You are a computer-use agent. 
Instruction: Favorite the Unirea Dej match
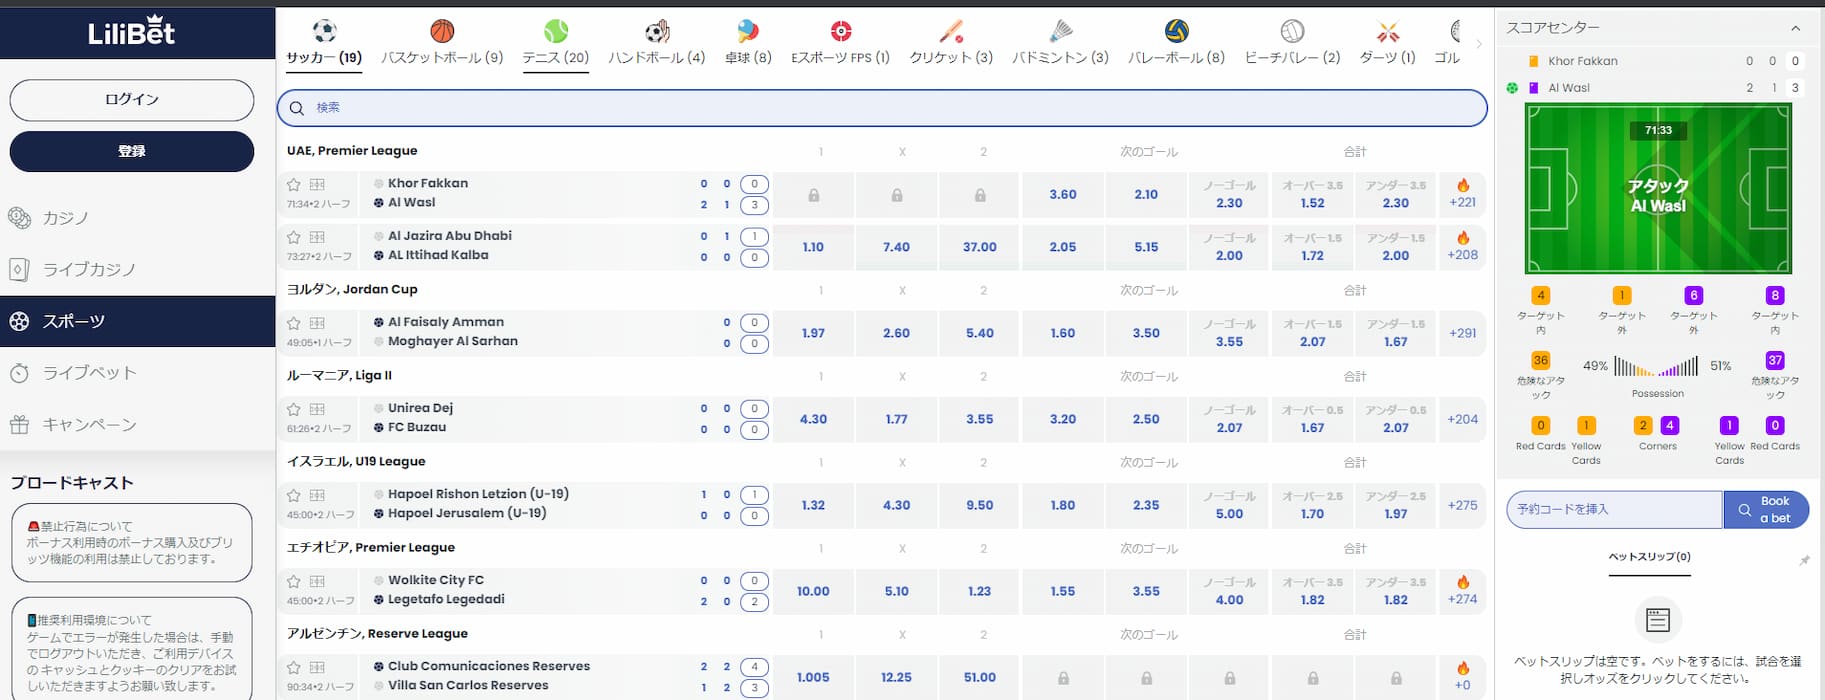coord(293,409)
